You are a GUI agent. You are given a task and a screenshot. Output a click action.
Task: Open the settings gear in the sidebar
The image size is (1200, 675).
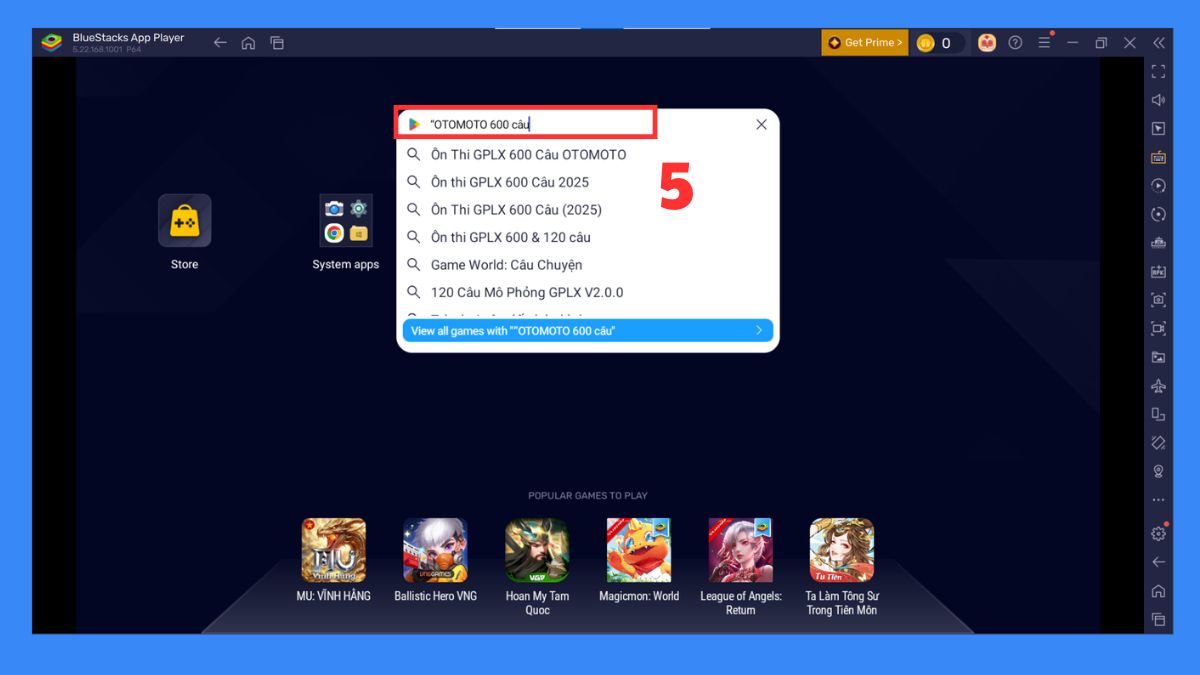pos(1158,534)
